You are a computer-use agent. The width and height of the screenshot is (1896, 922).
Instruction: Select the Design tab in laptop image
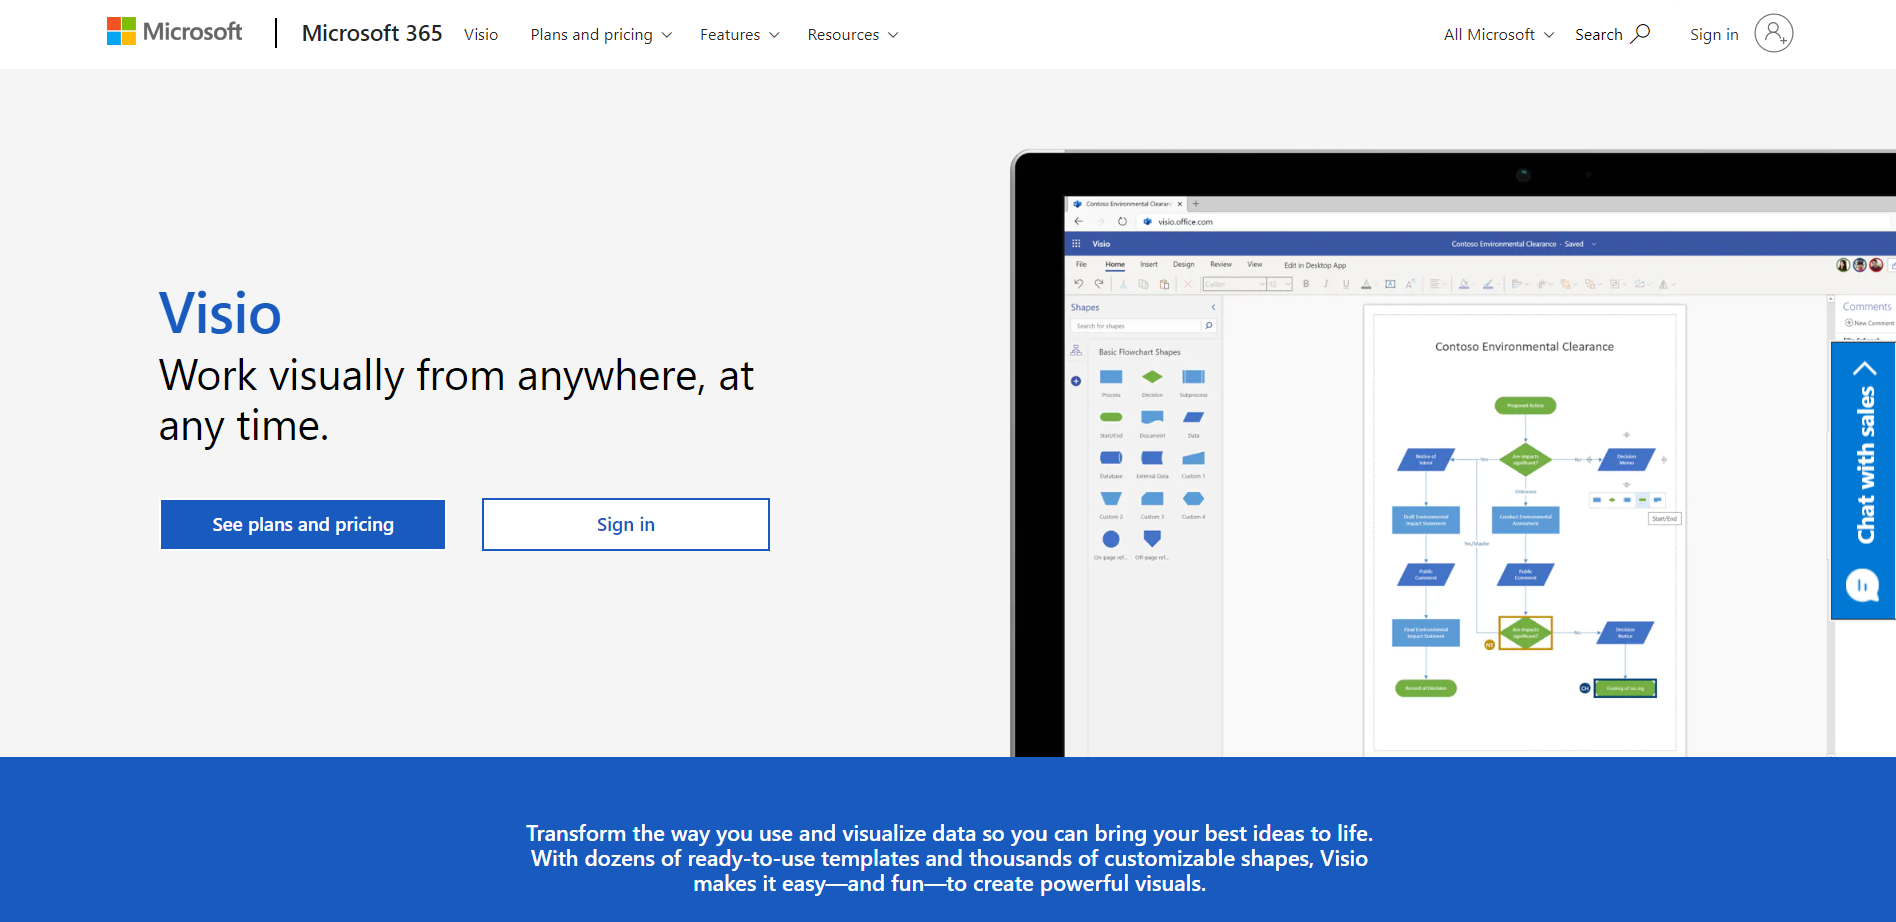pyautogui.click(x=1184, y=265)
